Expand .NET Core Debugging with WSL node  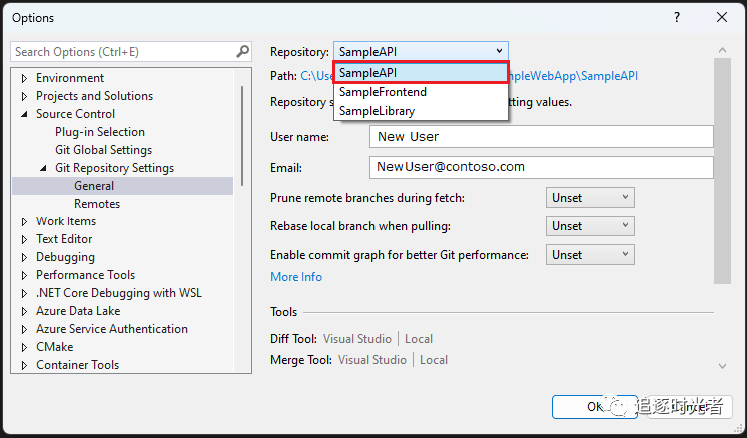(24, 294)
